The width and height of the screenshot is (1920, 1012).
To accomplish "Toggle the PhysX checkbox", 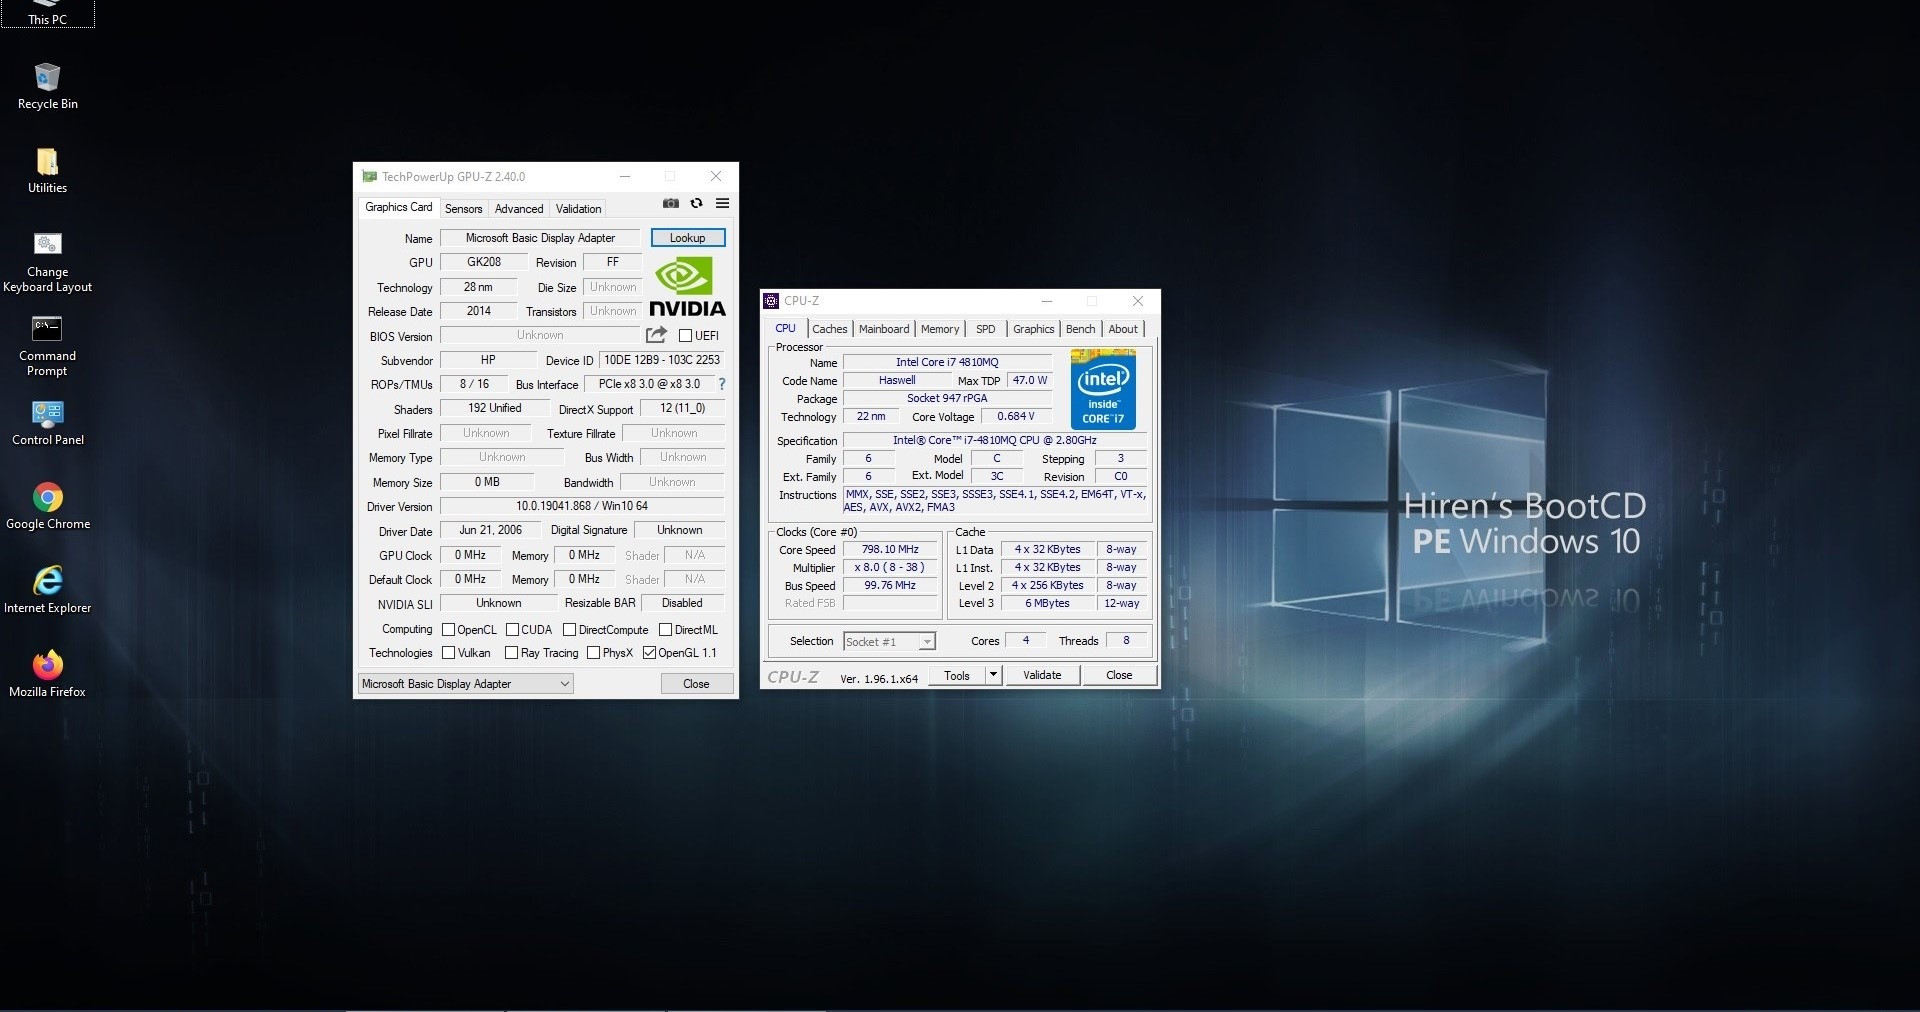I will click(x=593, y=653).
